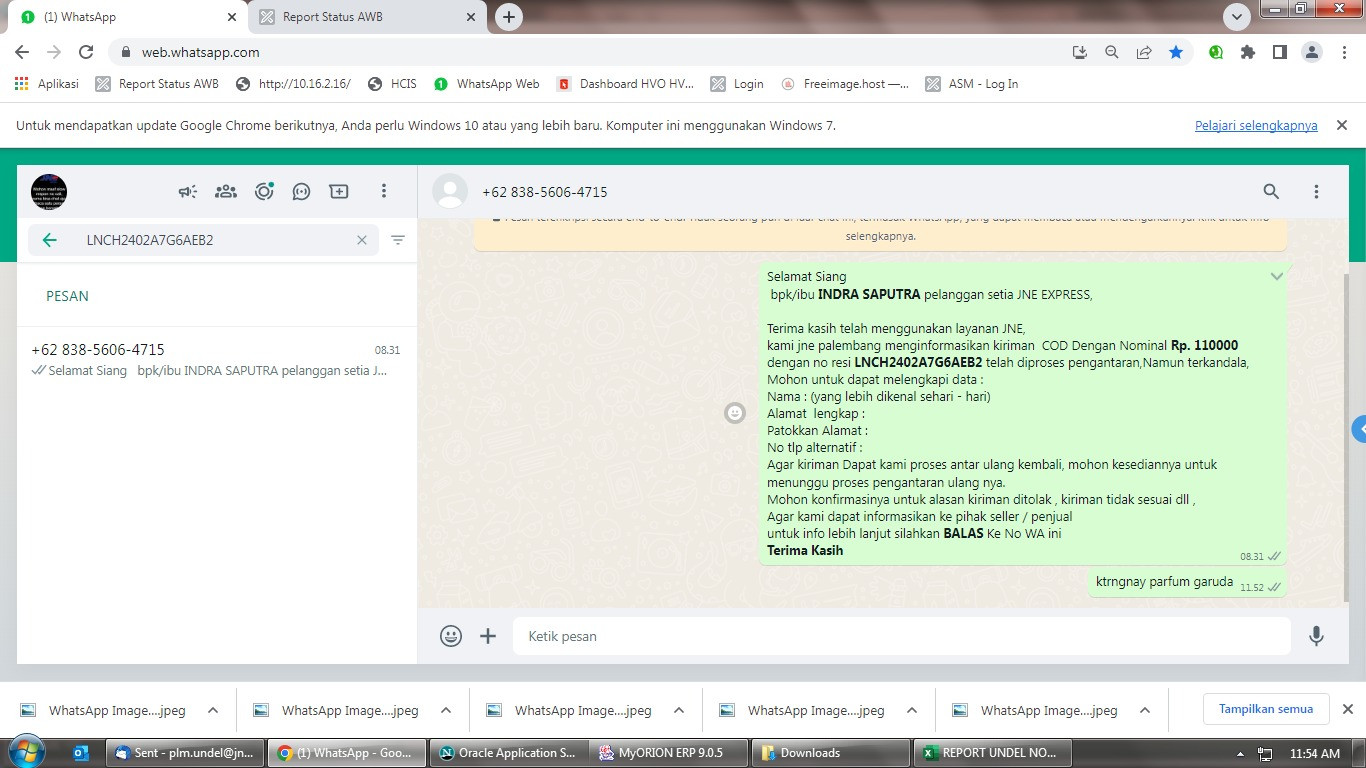Open the Status circle icon
The image size is (1366, 768).
[264, 191]
